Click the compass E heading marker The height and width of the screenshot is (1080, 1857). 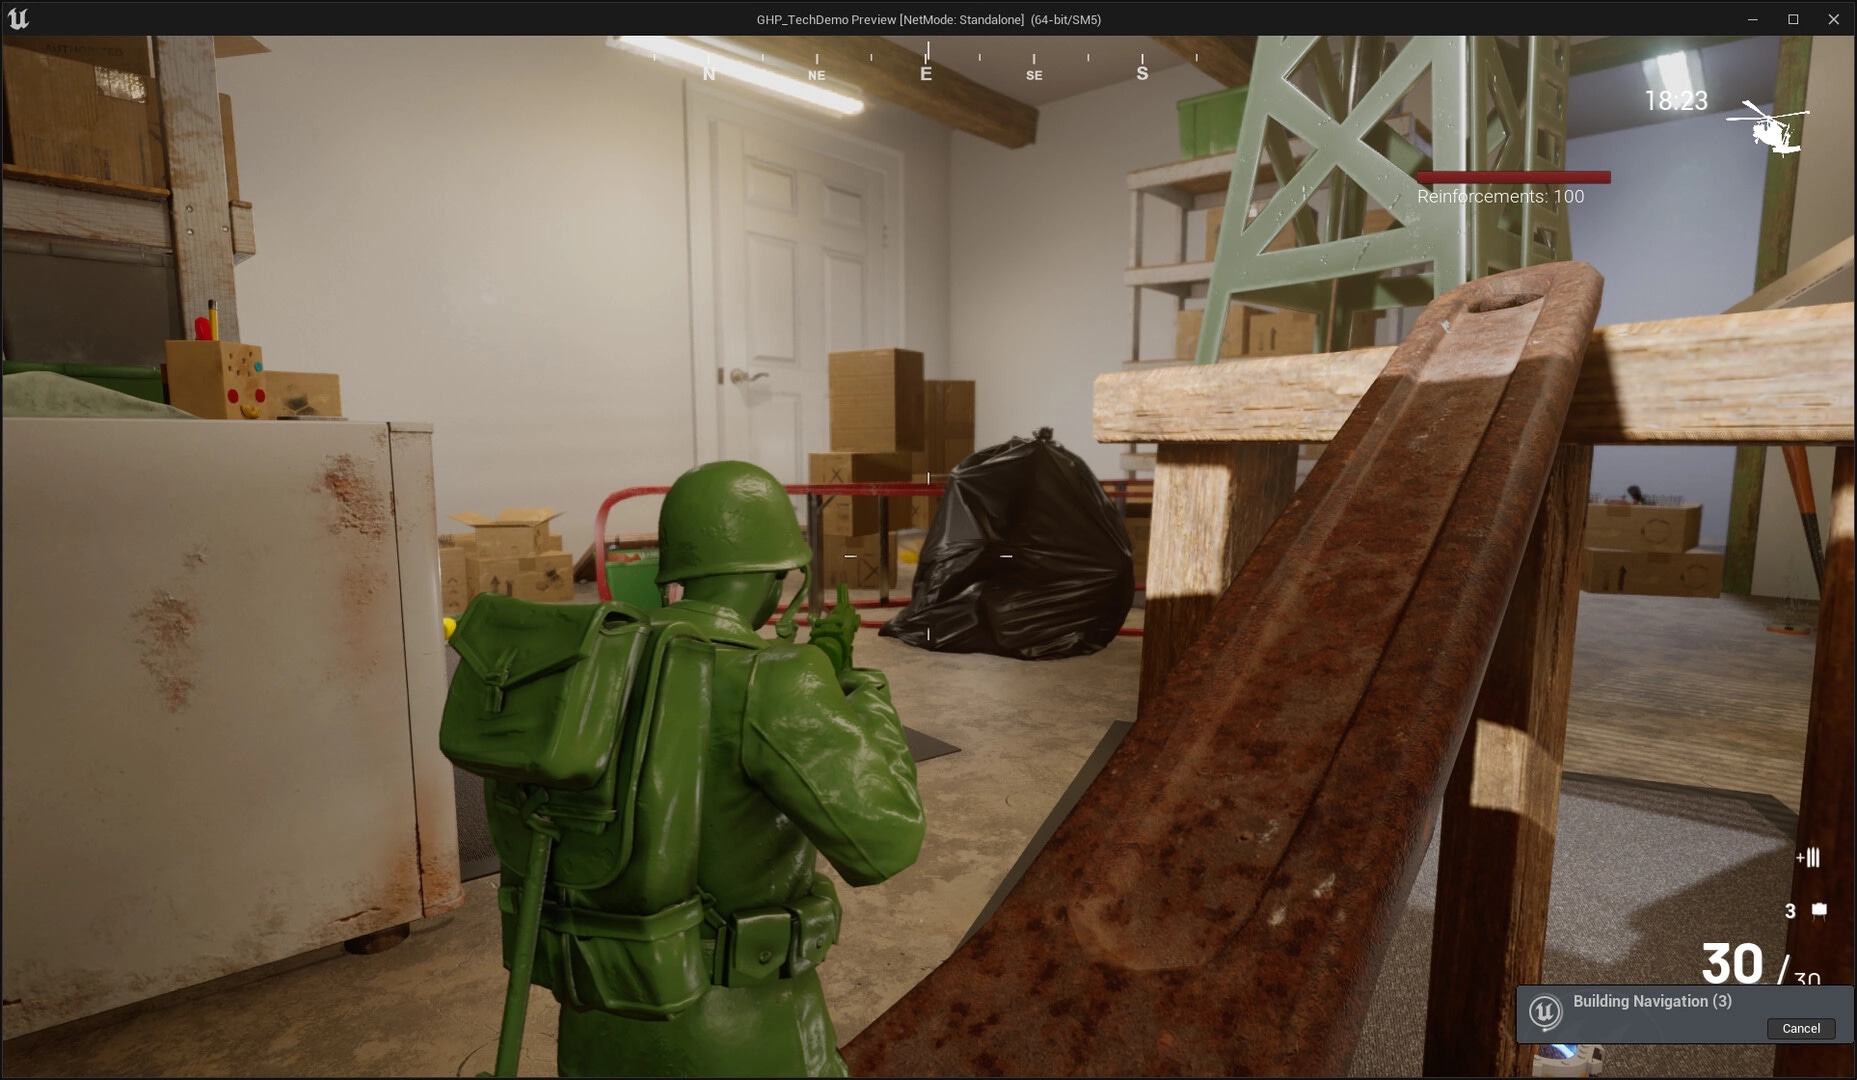[x=926, y=73]
